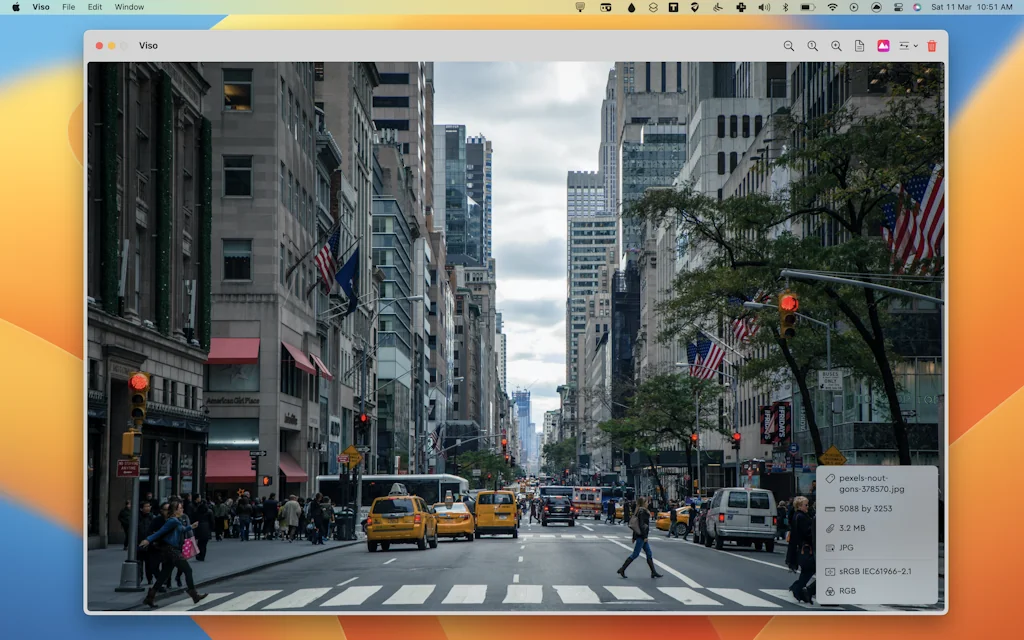Open the File menu
This screenshot has height=640, width=1024.
(67, 8)
